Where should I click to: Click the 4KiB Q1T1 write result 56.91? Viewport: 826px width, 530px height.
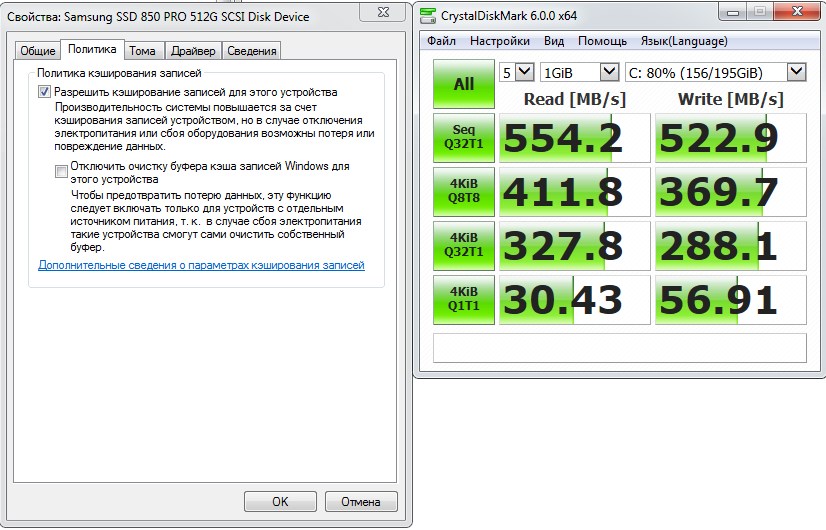(731, 300)
